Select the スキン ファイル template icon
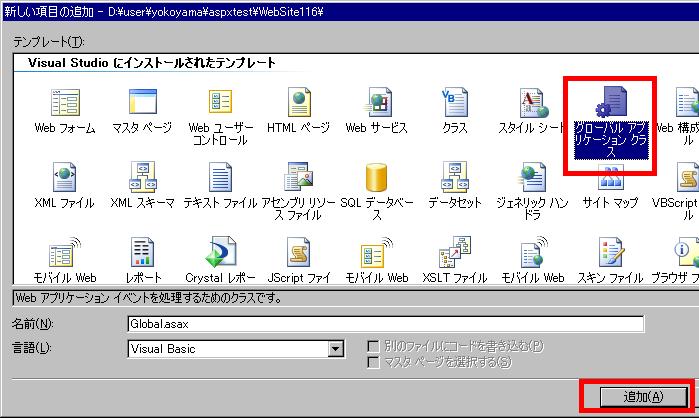Viewport: 699px width, 418px height. pos(611,252)
